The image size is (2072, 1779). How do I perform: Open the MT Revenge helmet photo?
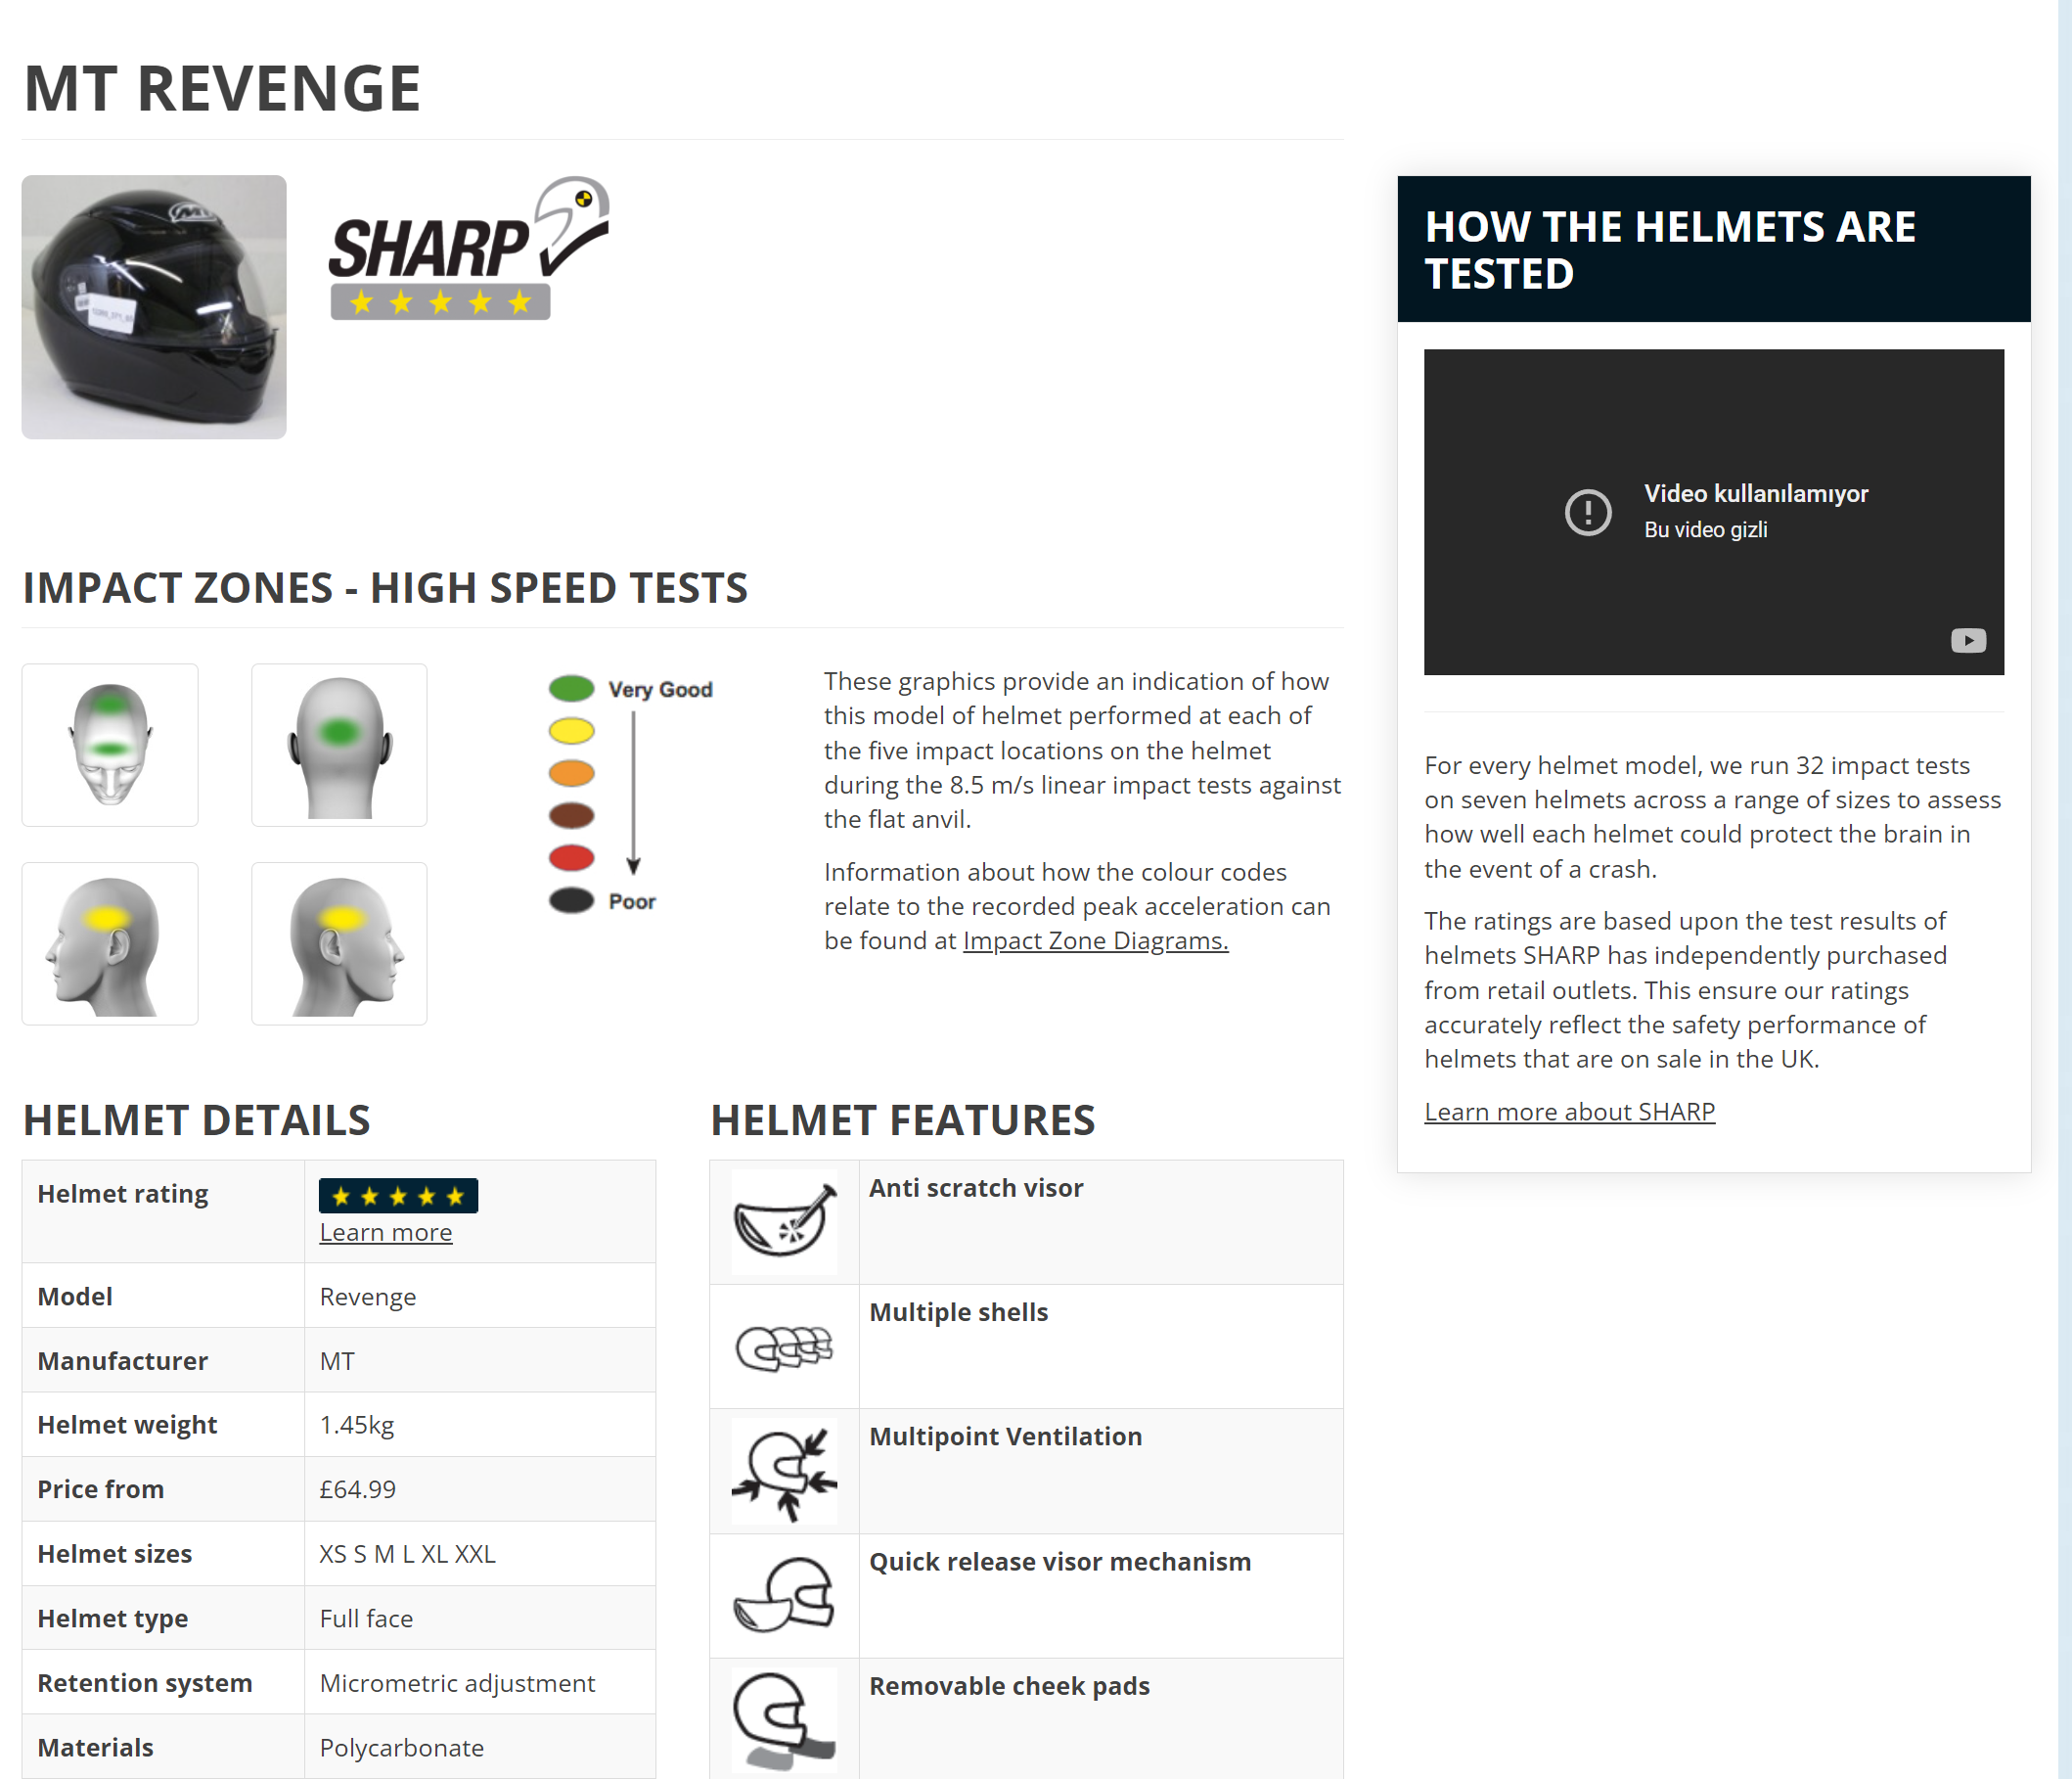pos(154,307)
